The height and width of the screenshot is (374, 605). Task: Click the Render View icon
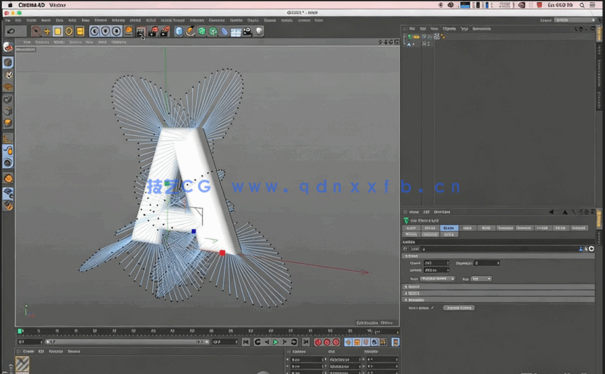pos(141,31)
